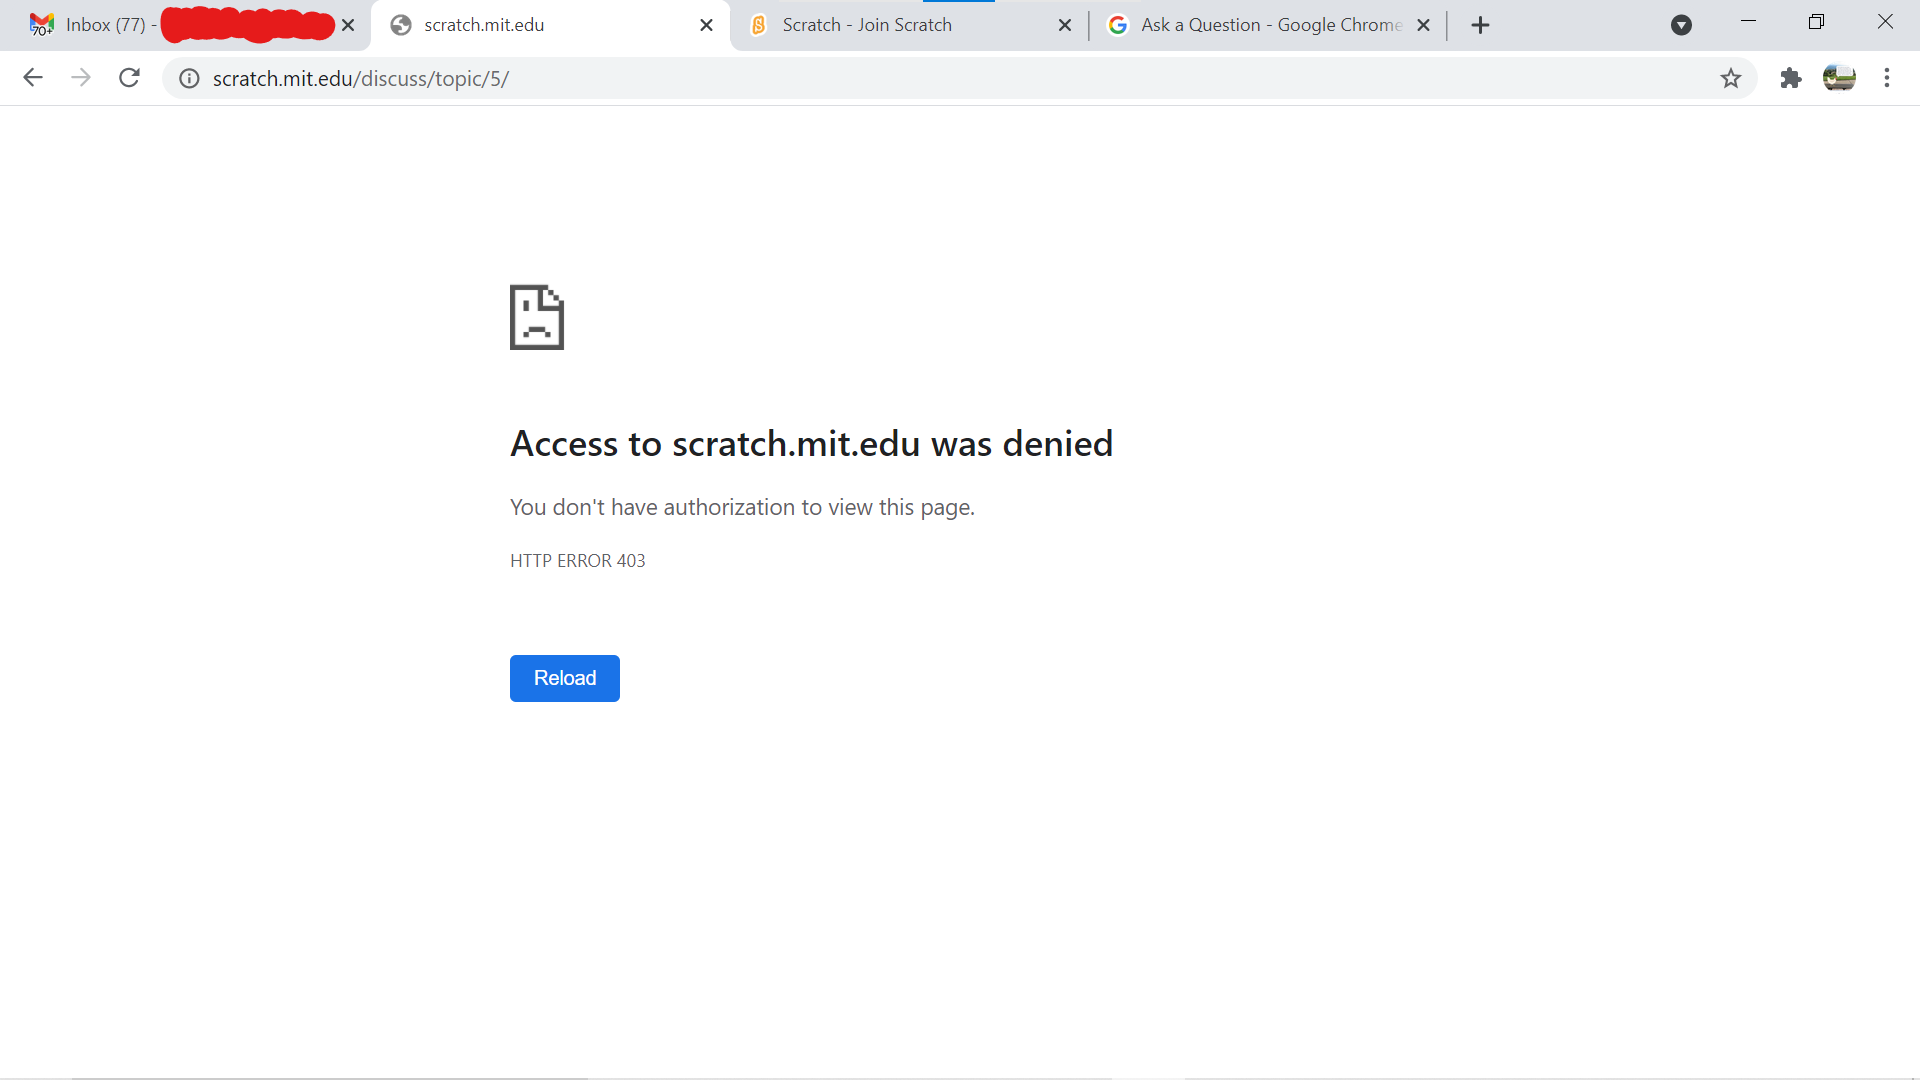
Task: Click the Reload button on the error page
Action: tap(564, 678)
